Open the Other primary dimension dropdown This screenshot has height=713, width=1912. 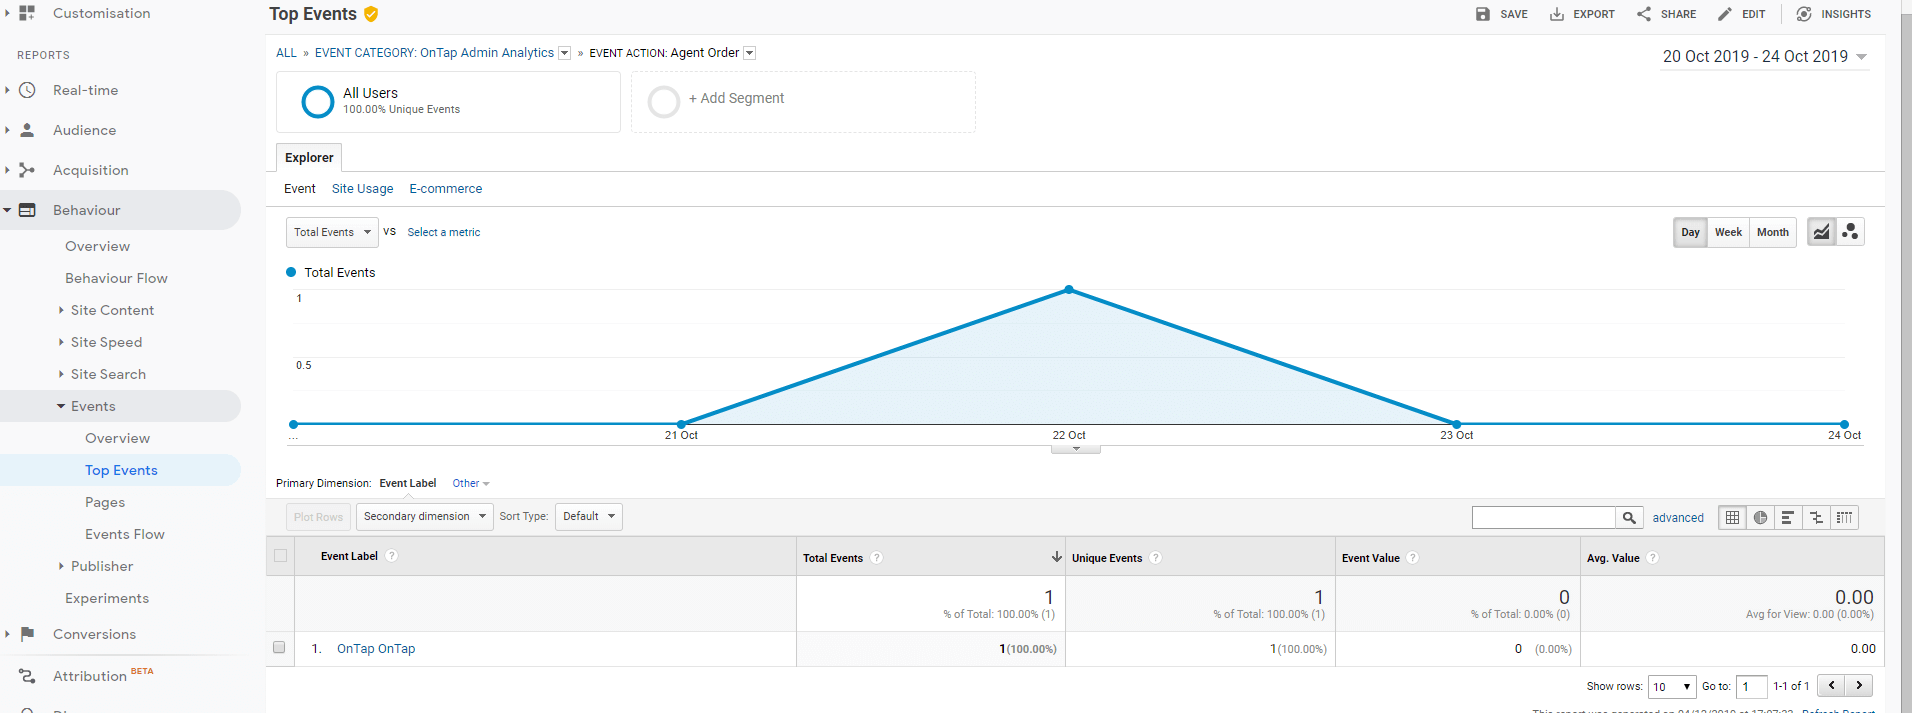click(x=471, y=483)
